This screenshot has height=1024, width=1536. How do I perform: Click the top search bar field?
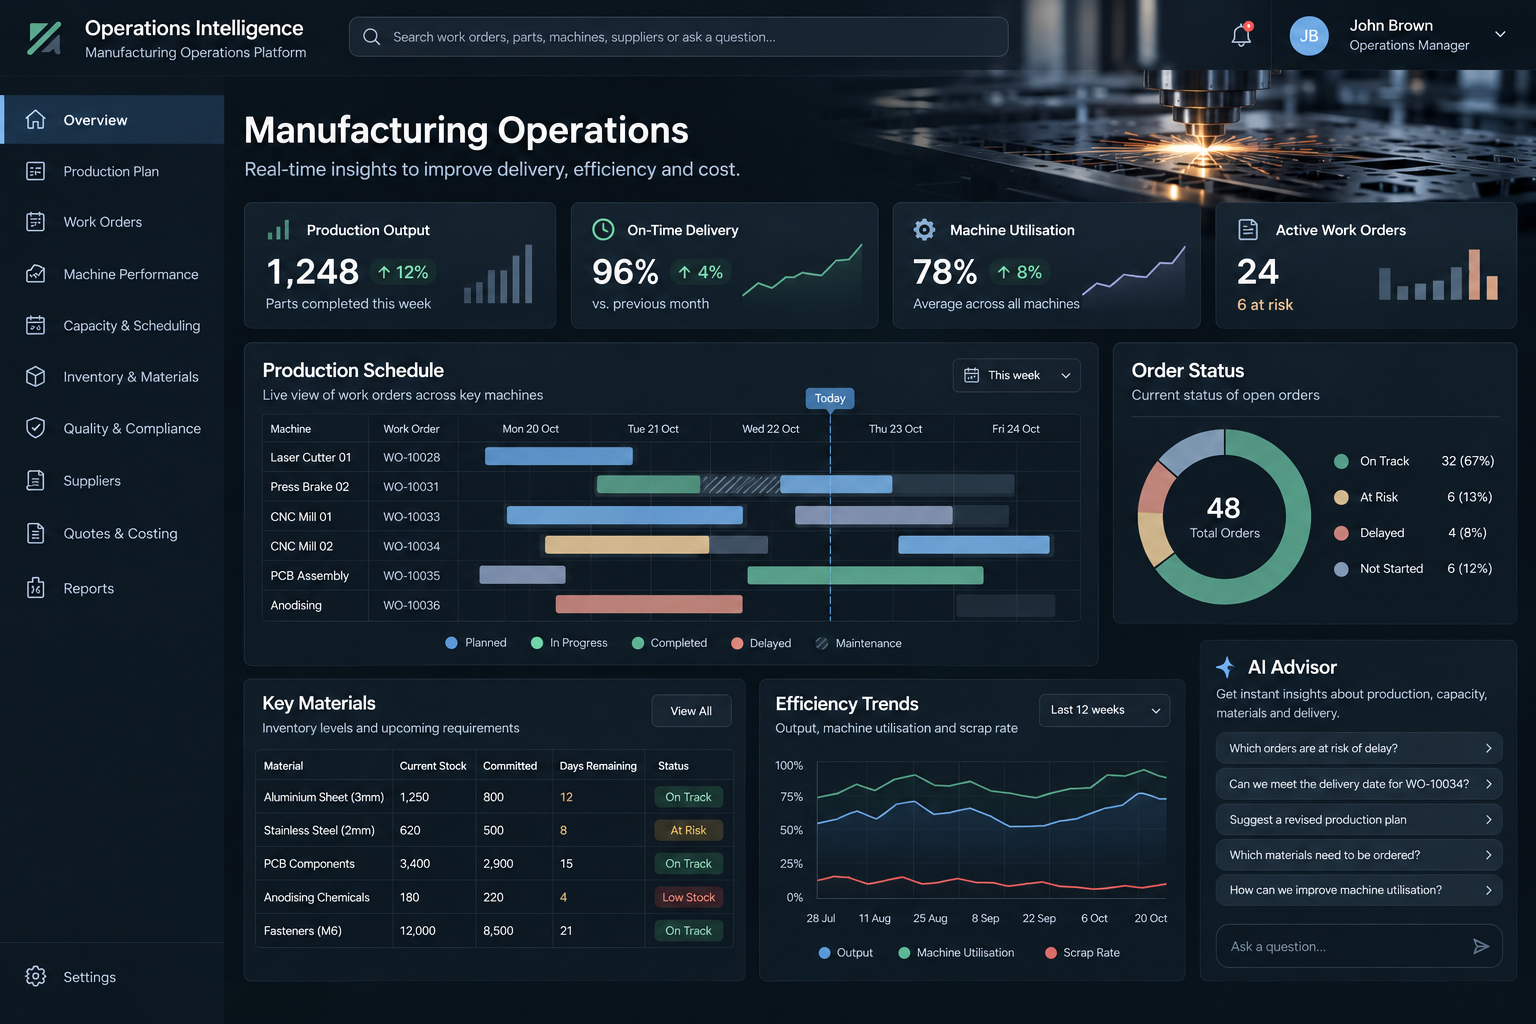click(679, 37)
